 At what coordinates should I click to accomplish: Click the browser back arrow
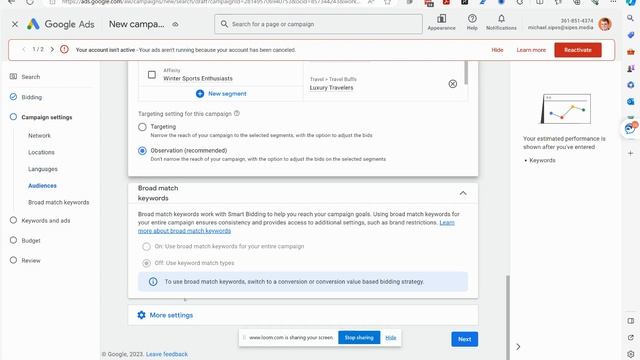tap(11, 2)
